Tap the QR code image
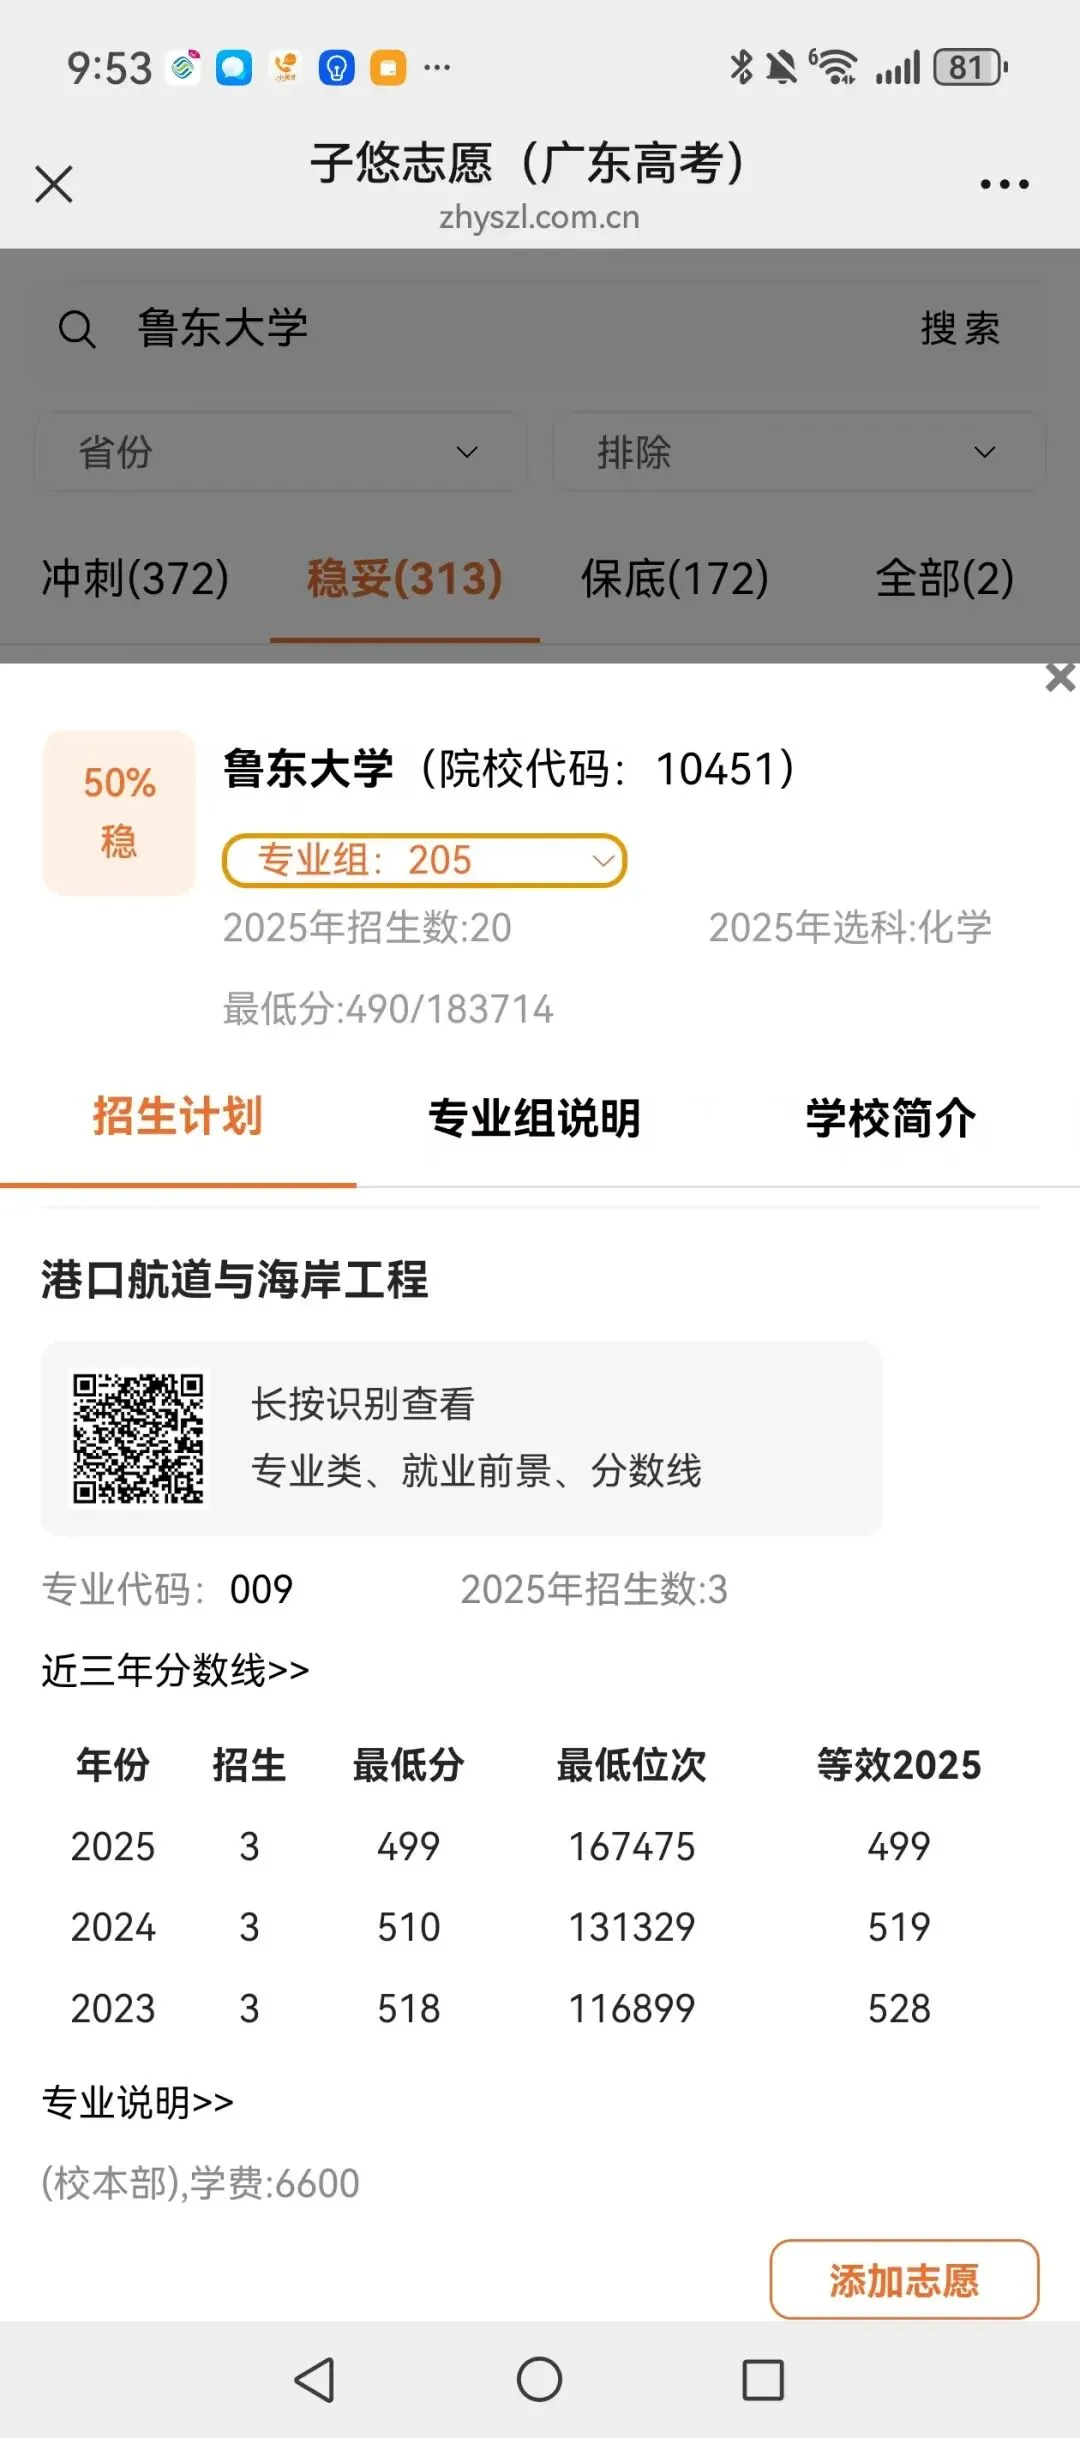The image size is (1080, 2438). [138, 1438]
